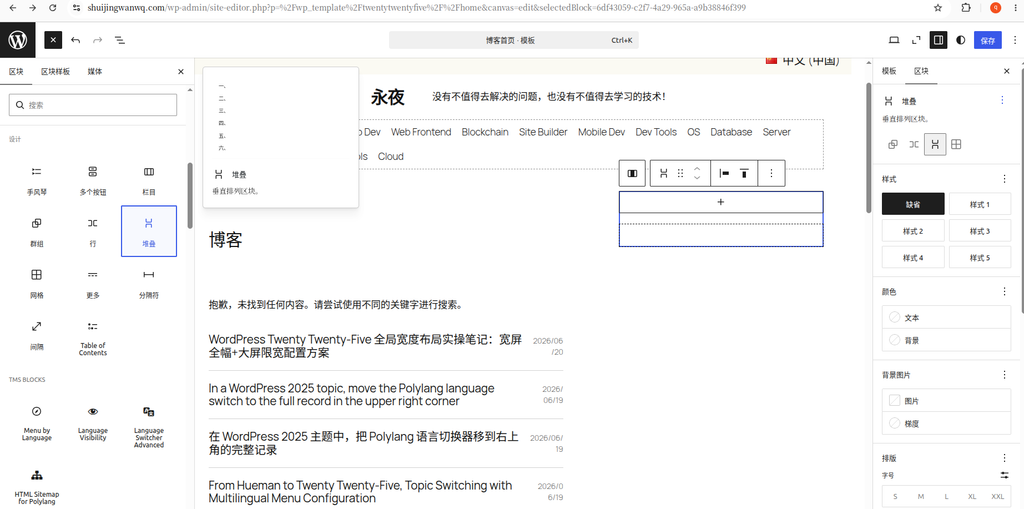The image size is (1024, 509).
Task: Click the block drag handle icon
Action: (x=680, y=173)
